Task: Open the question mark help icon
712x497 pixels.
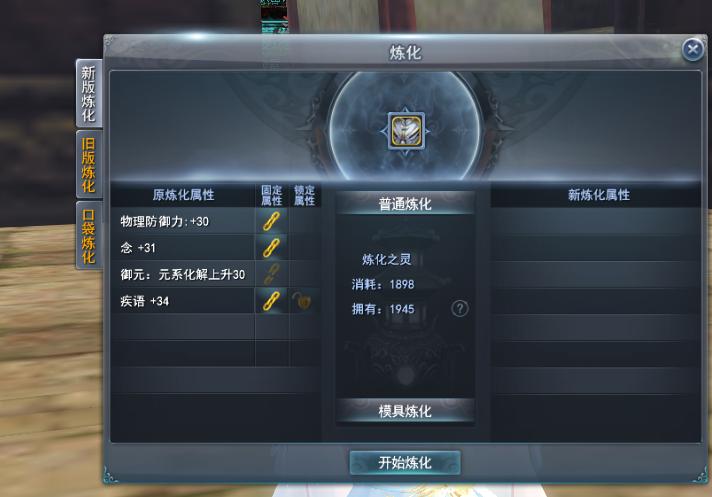Action: click(460, 309)
